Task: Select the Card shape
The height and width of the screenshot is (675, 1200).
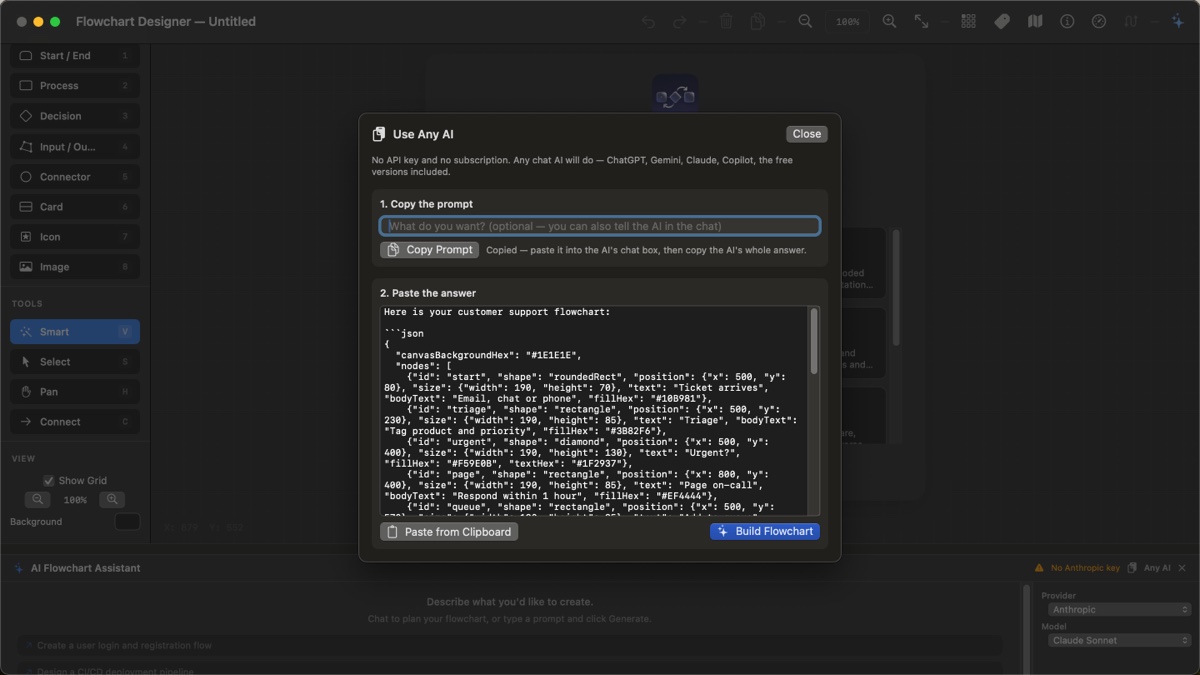Action: tap(75, 207)
